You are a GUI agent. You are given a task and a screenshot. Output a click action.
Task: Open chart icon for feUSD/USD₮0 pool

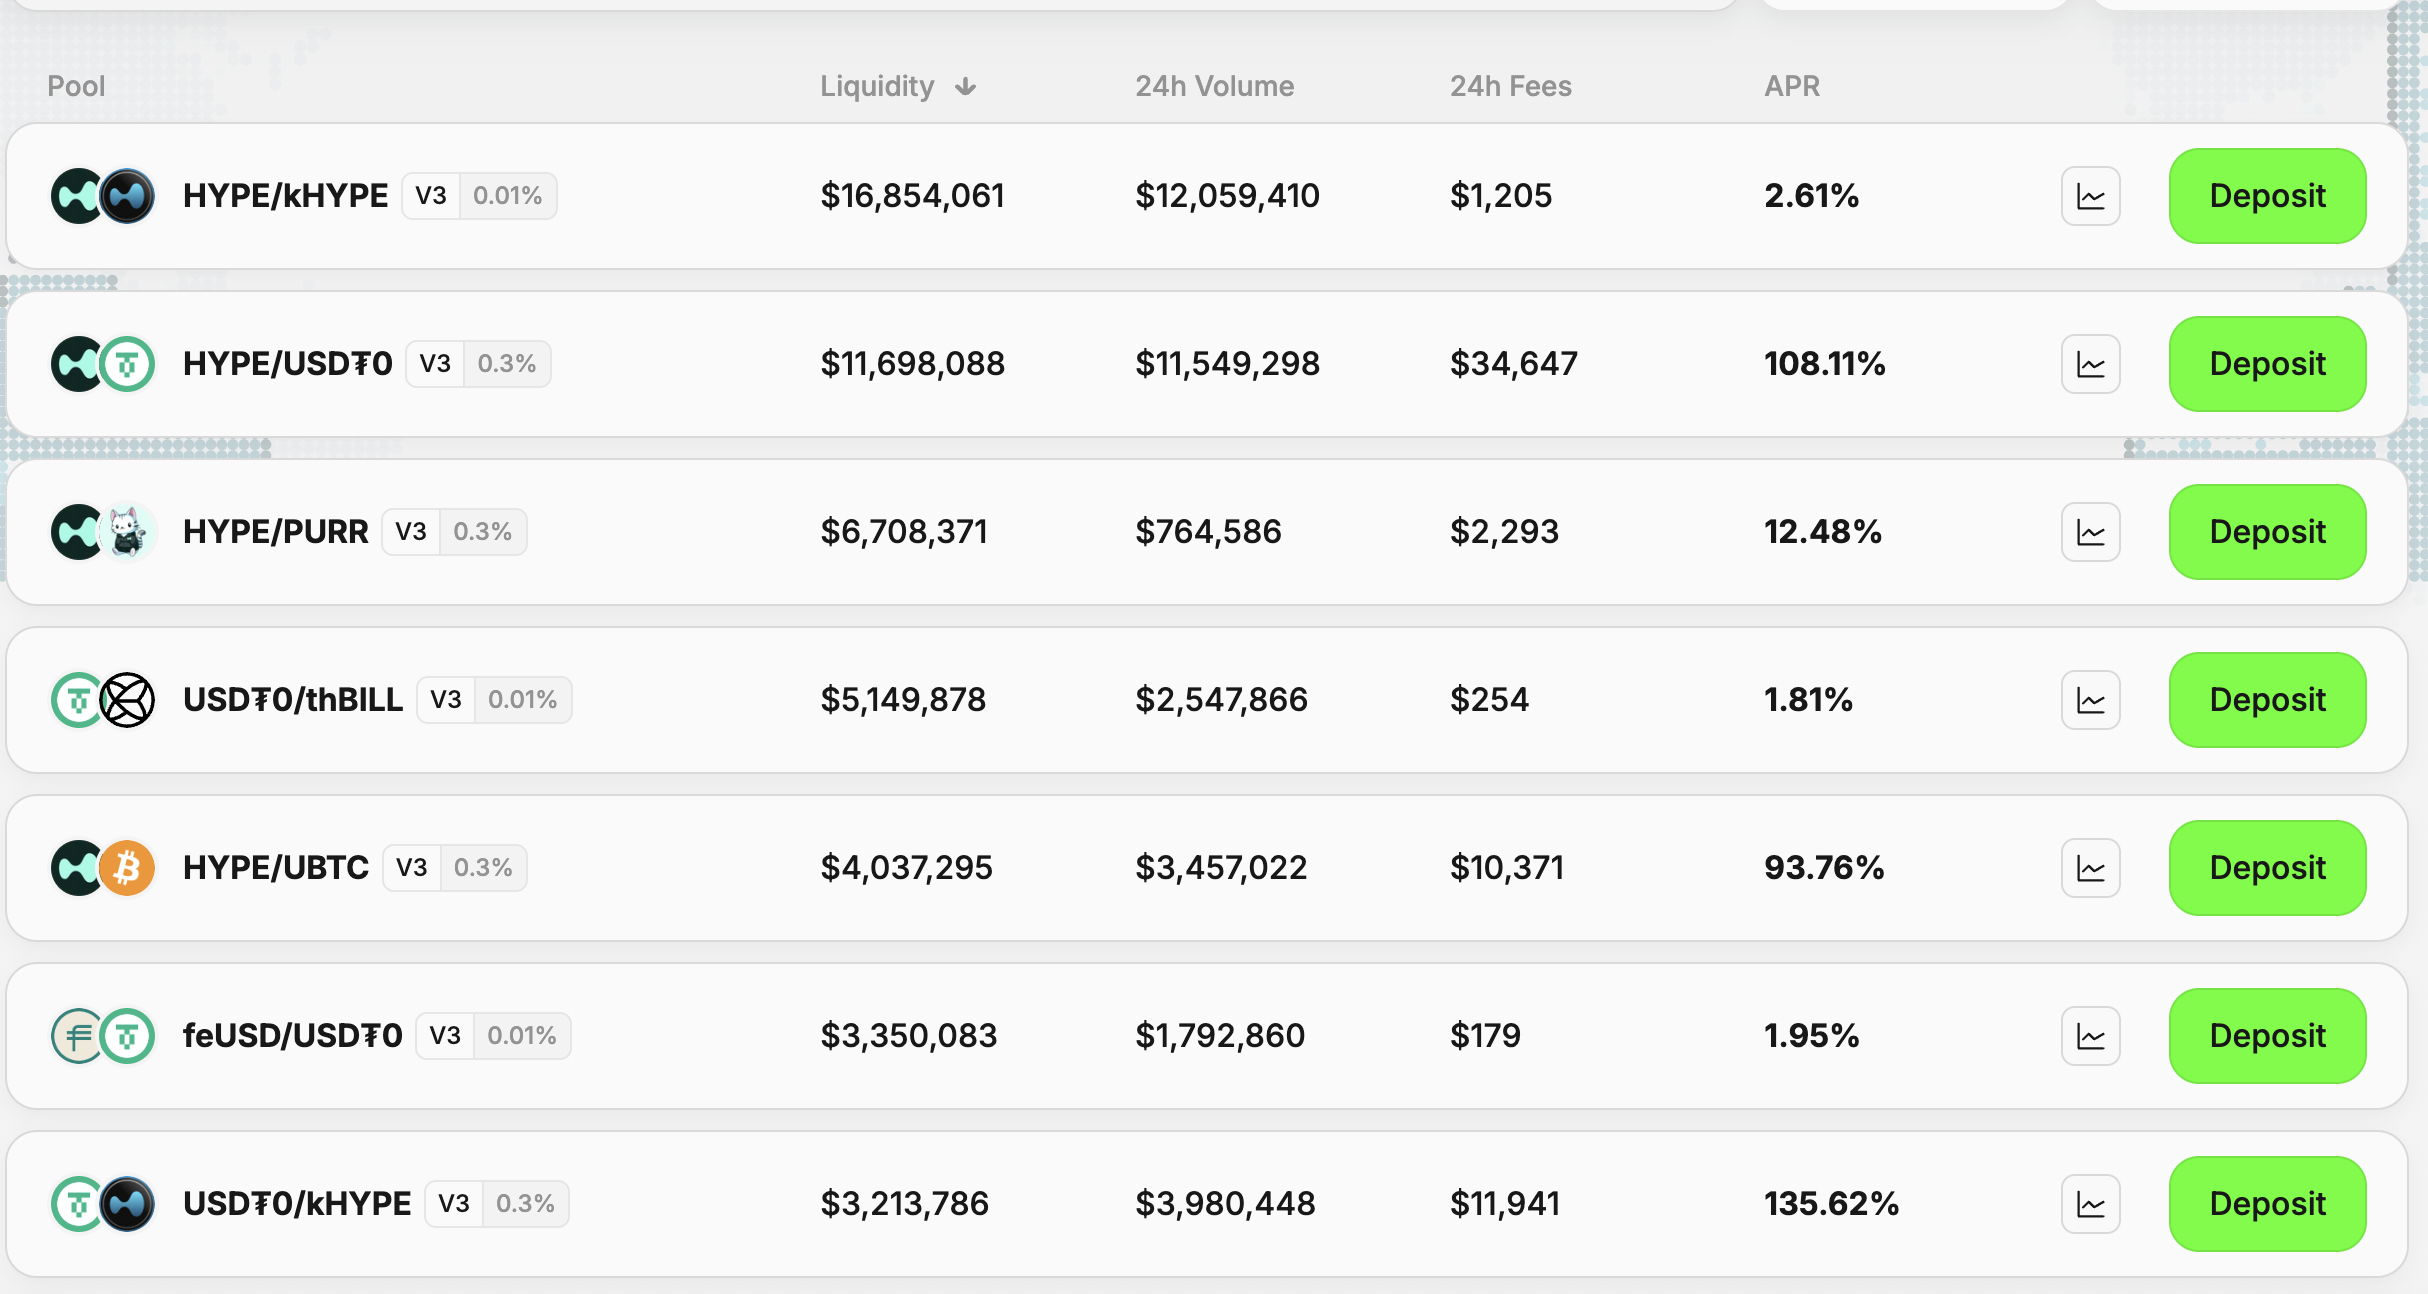tap(2090, 1036)
